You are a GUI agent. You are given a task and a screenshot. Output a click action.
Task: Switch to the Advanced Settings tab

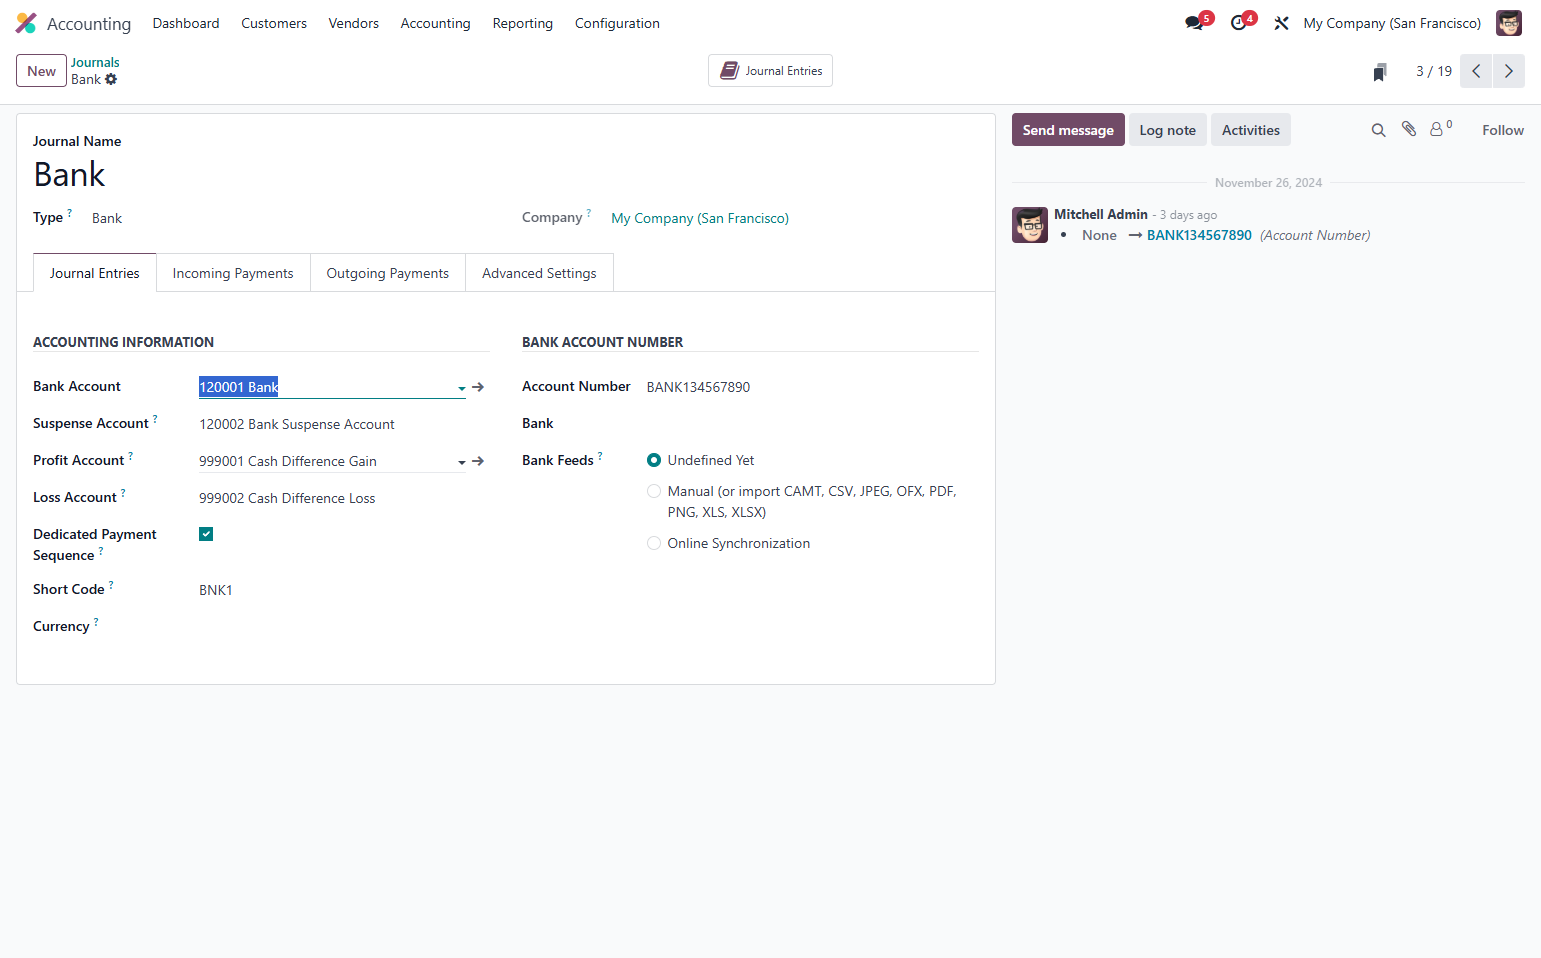tap(539, 273)
